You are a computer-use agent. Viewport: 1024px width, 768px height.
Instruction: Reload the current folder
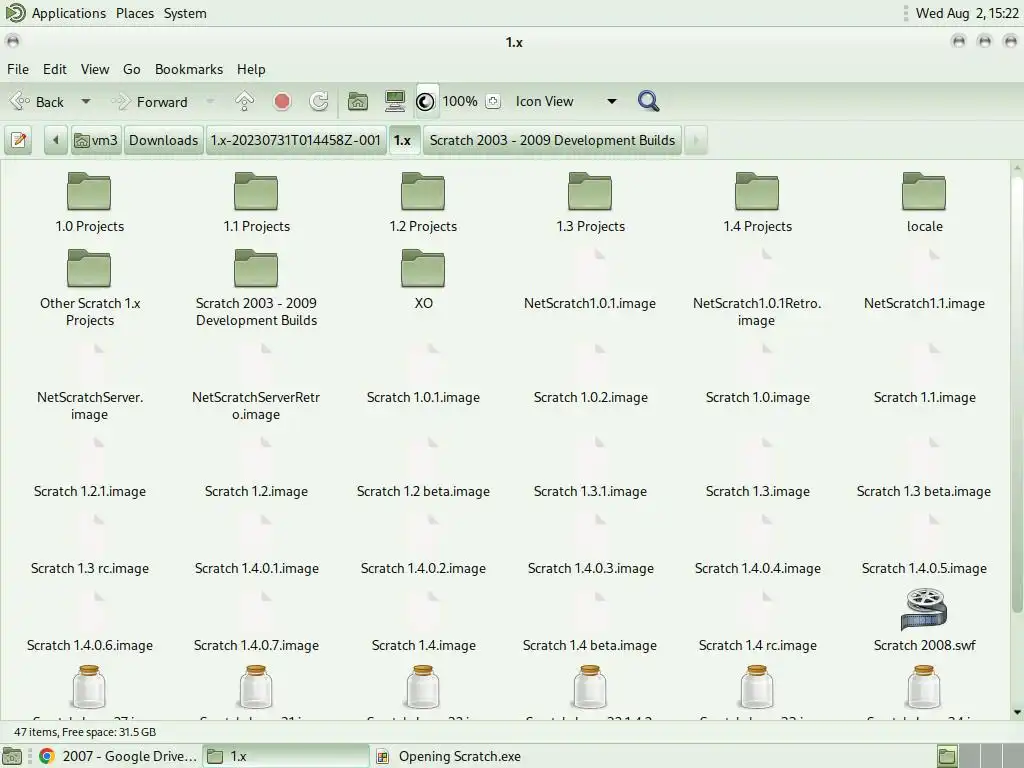click(x=319, y=101)
